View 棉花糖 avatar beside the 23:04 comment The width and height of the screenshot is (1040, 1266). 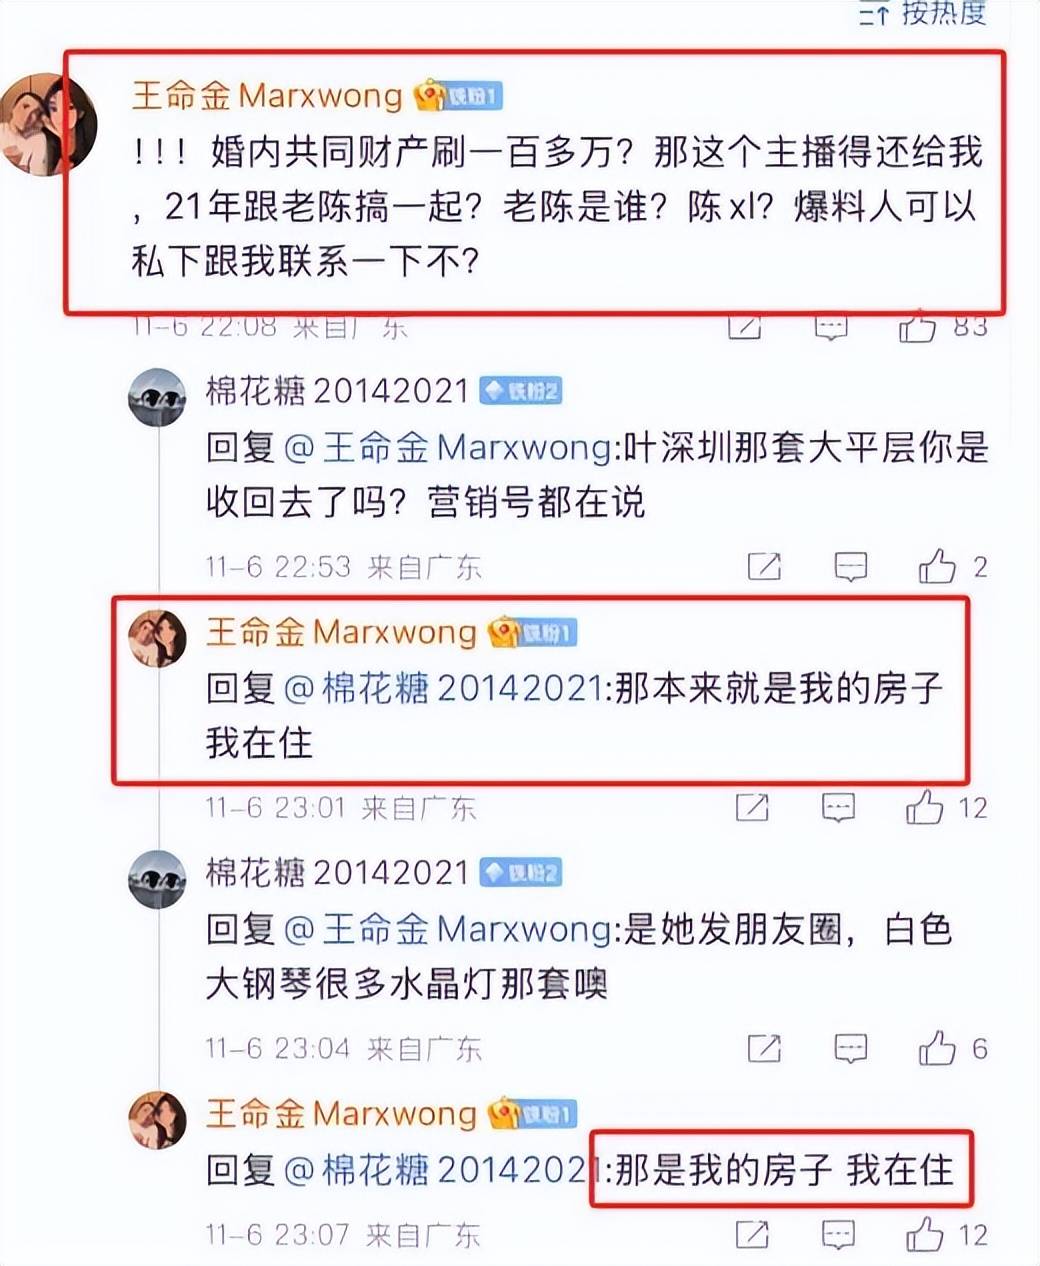[158, 879]
